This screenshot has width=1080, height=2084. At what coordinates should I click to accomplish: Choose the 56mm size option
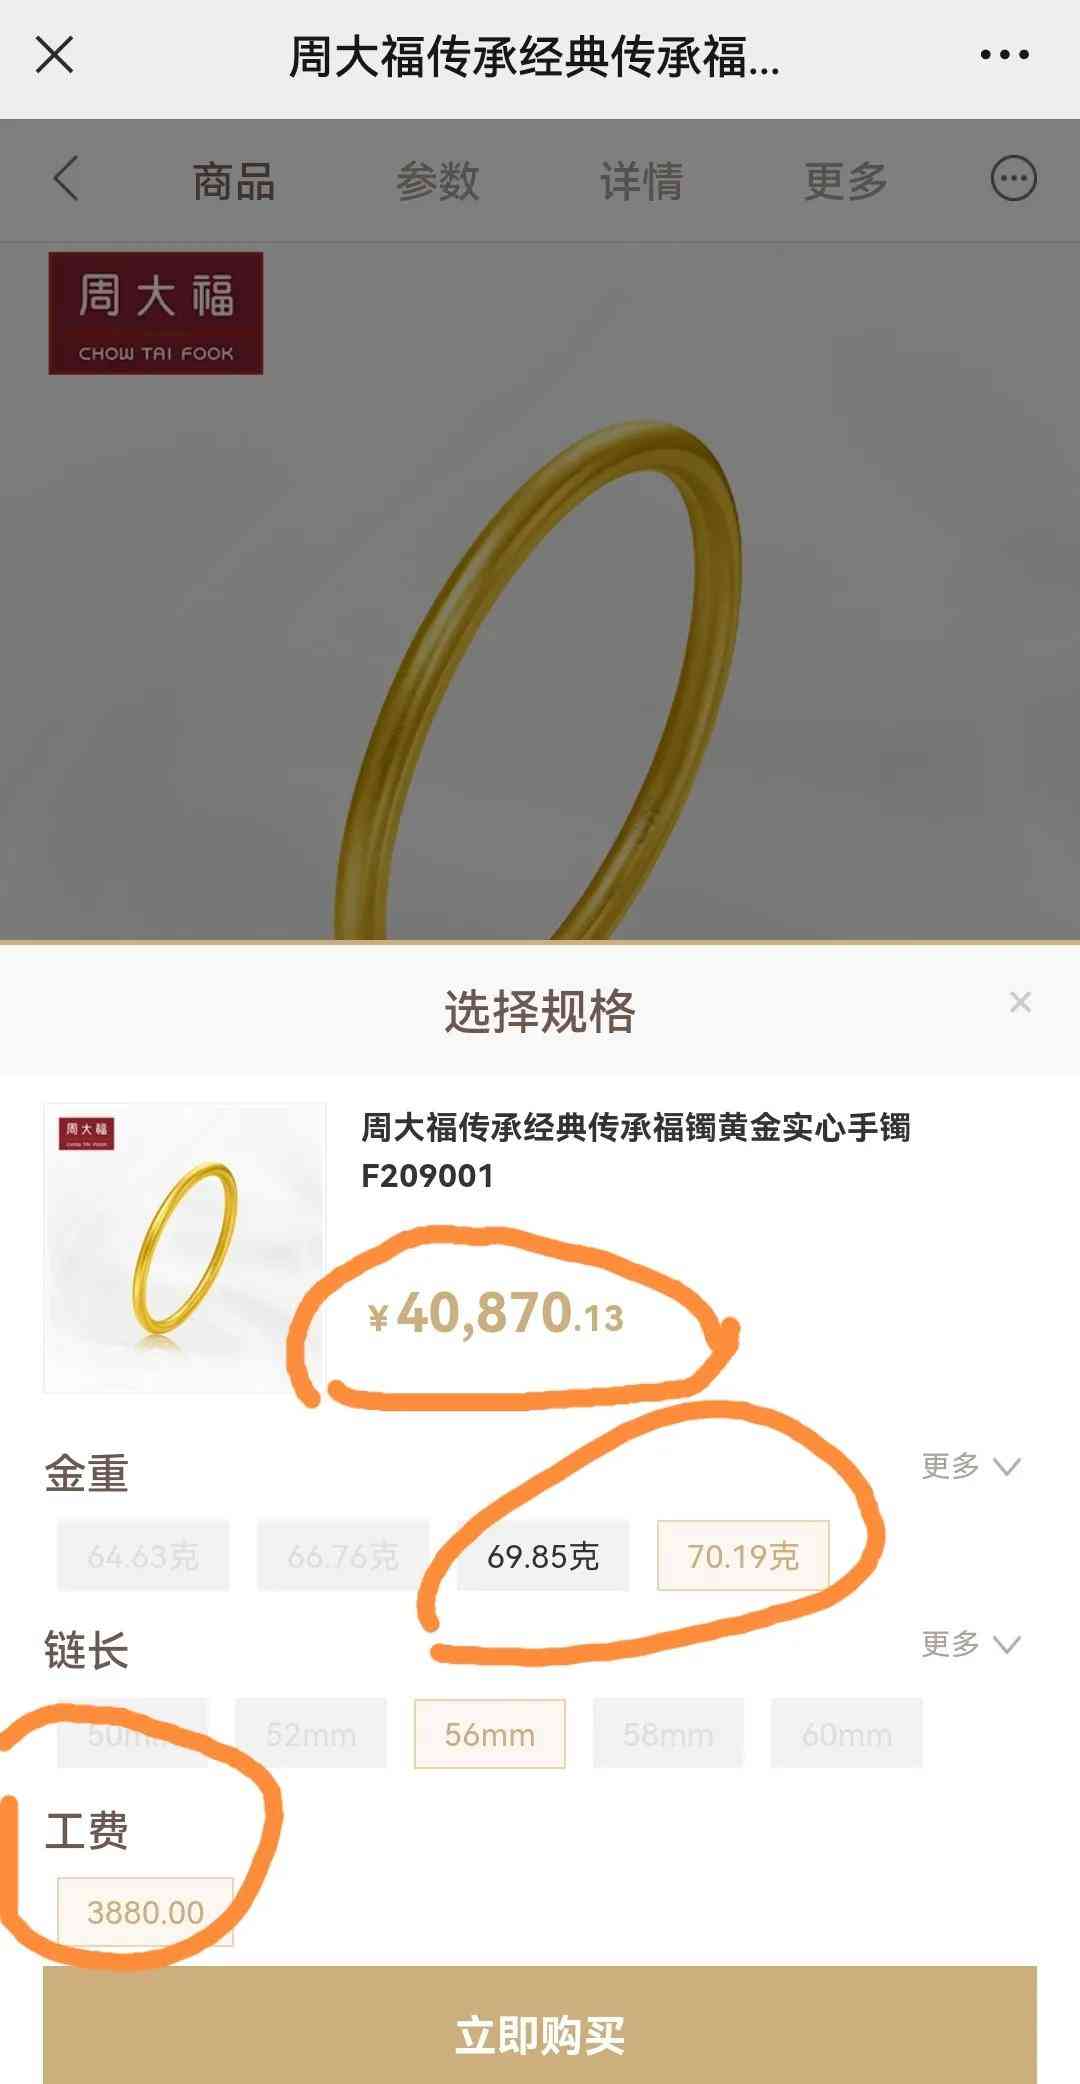[490, 1734]
